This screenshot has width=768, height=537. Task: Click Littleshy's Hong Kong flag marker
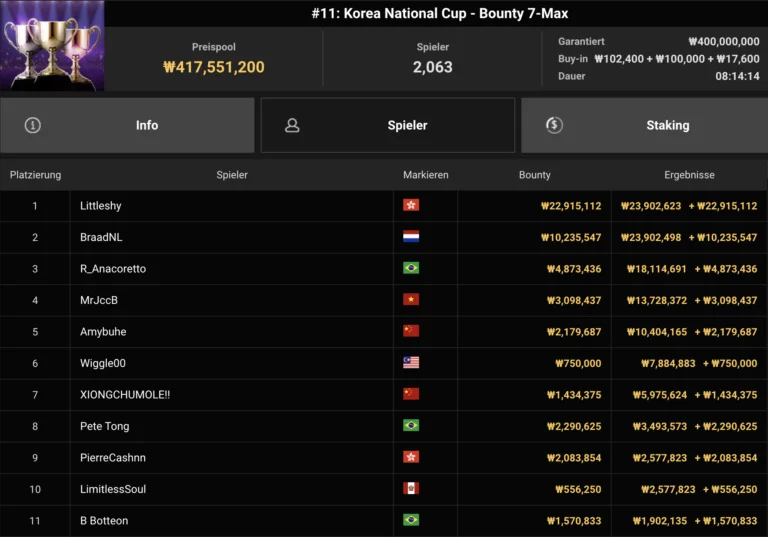pos(411,205)
